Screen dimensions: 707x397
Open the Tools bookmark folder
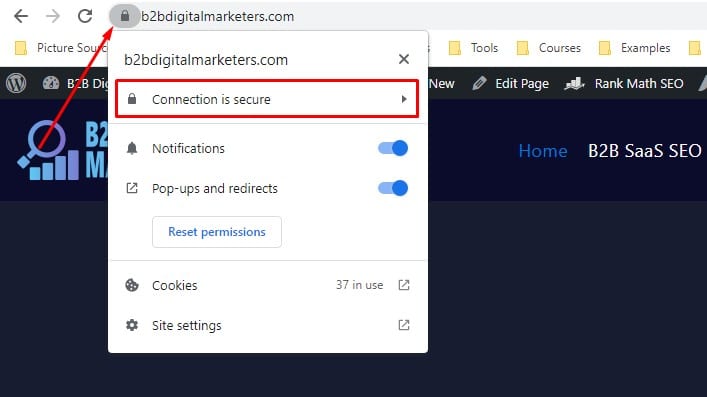click(473, 48)
